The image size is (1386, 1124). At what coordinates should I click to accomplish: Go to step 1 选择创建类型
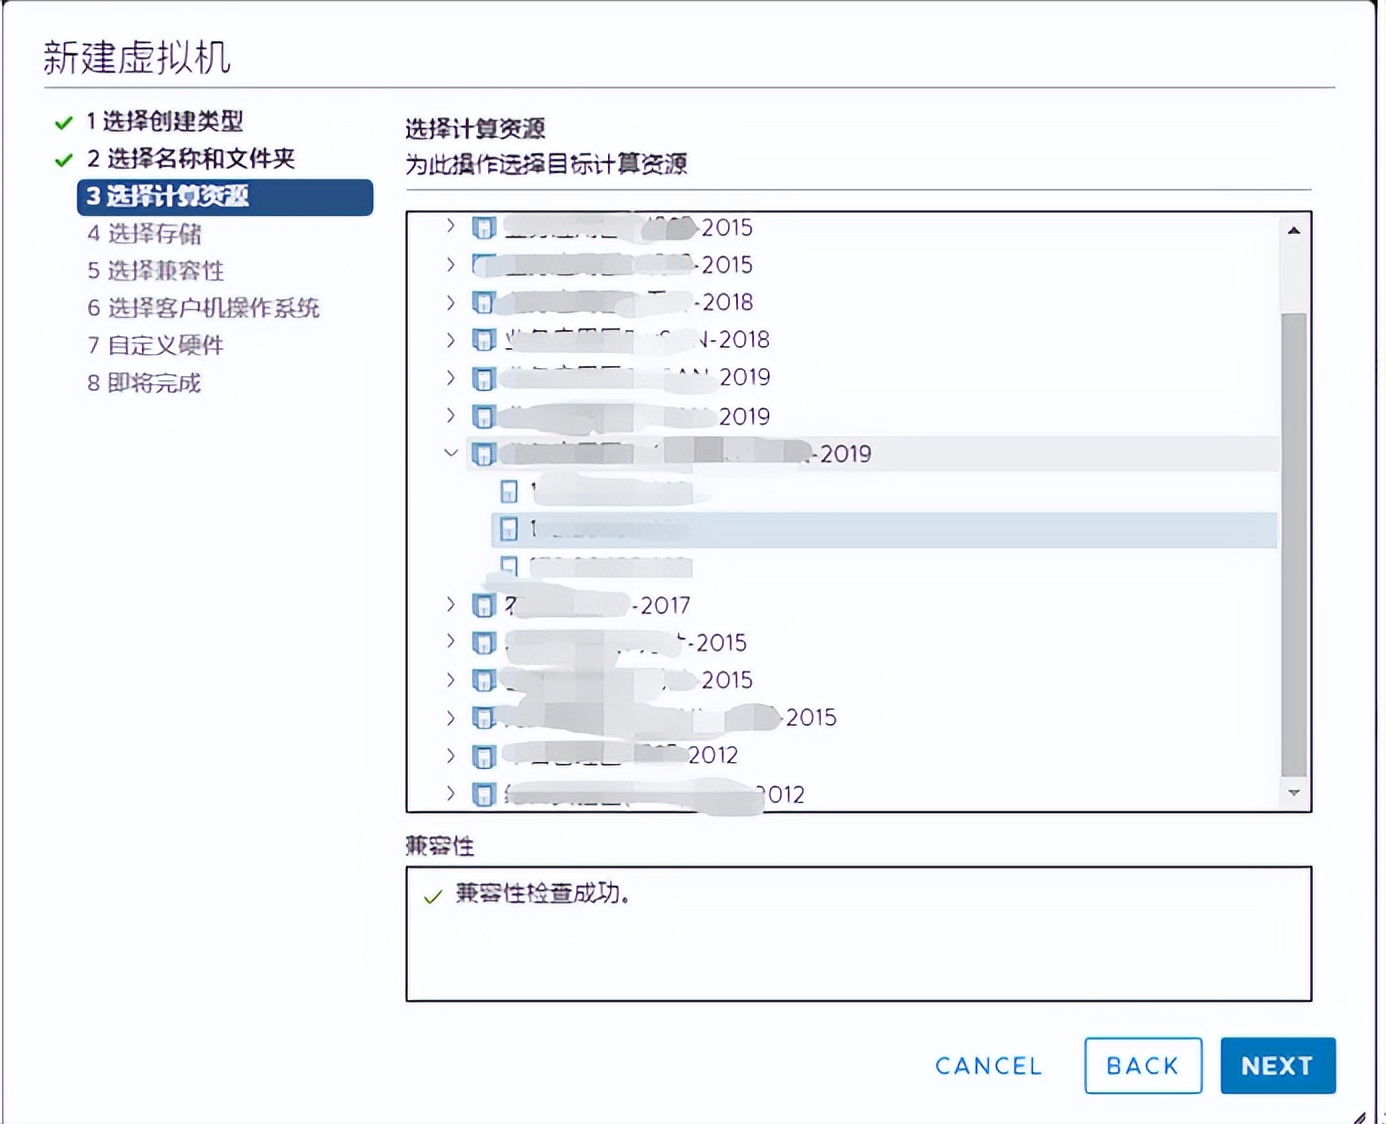(x=165, y=122)
